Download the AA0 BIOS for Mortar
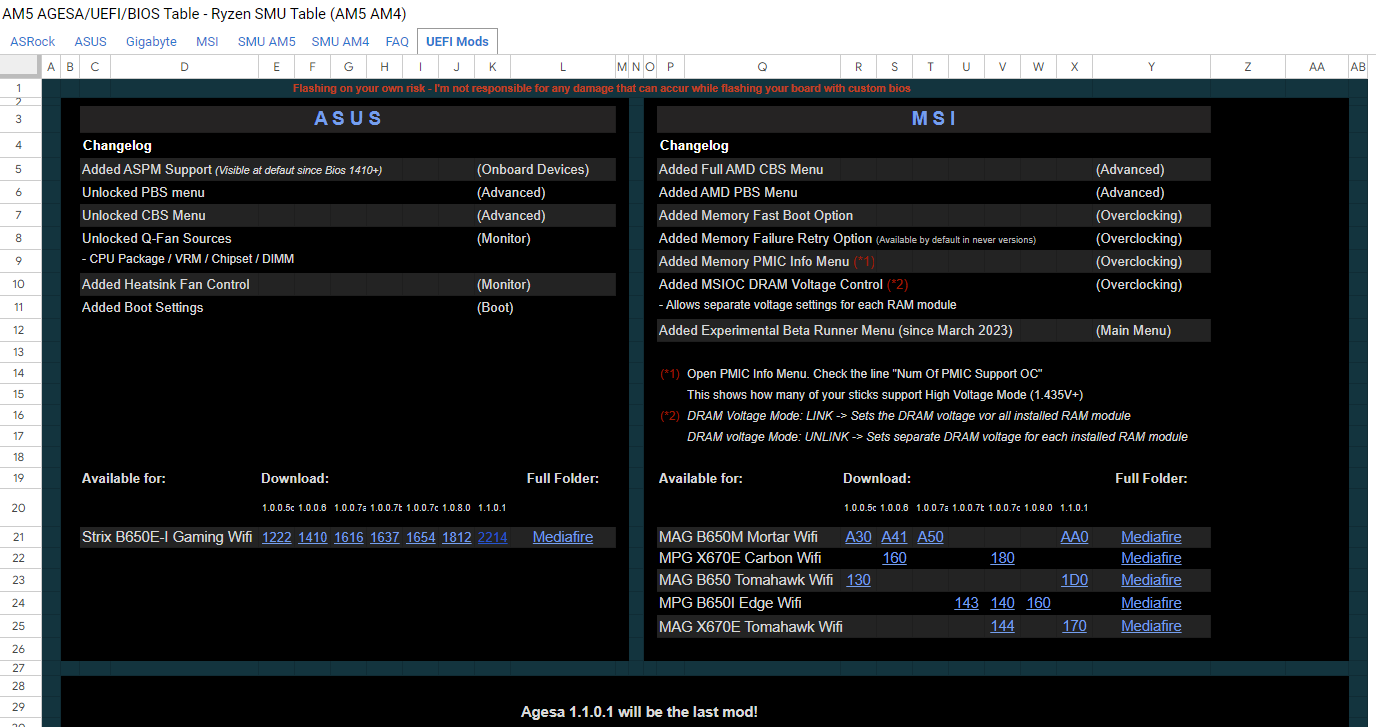1376x727 pixels. pyautogui.click(x=1074, y=537)
